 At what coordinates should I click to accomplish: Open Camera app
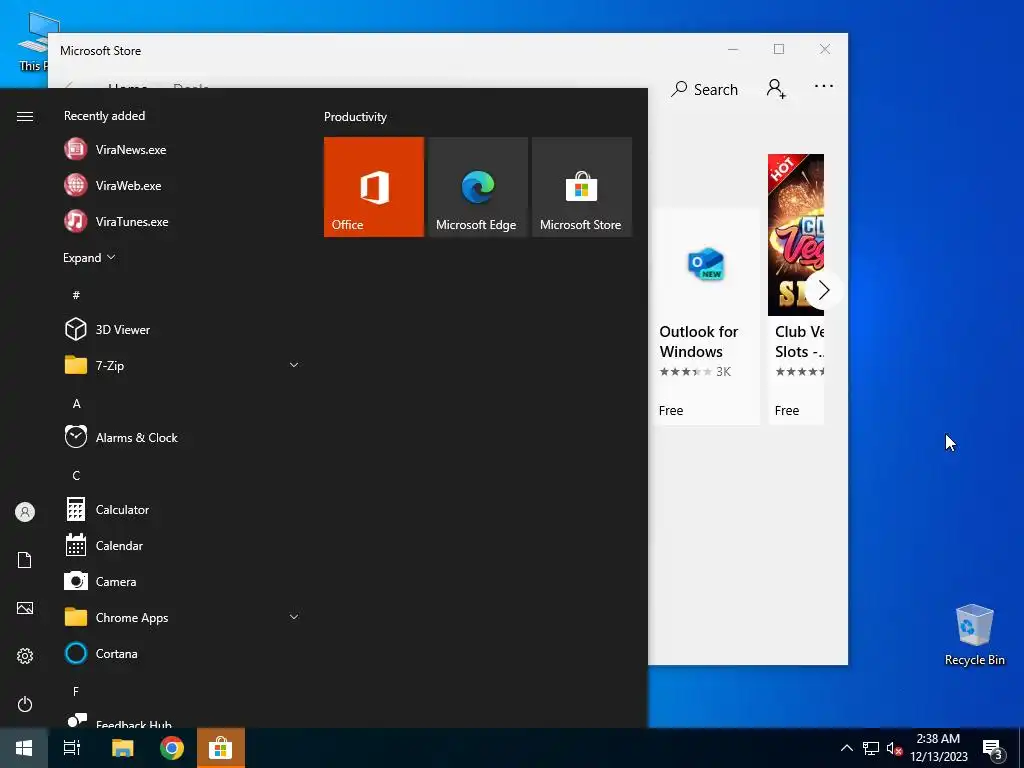click(x=180, y=581)
